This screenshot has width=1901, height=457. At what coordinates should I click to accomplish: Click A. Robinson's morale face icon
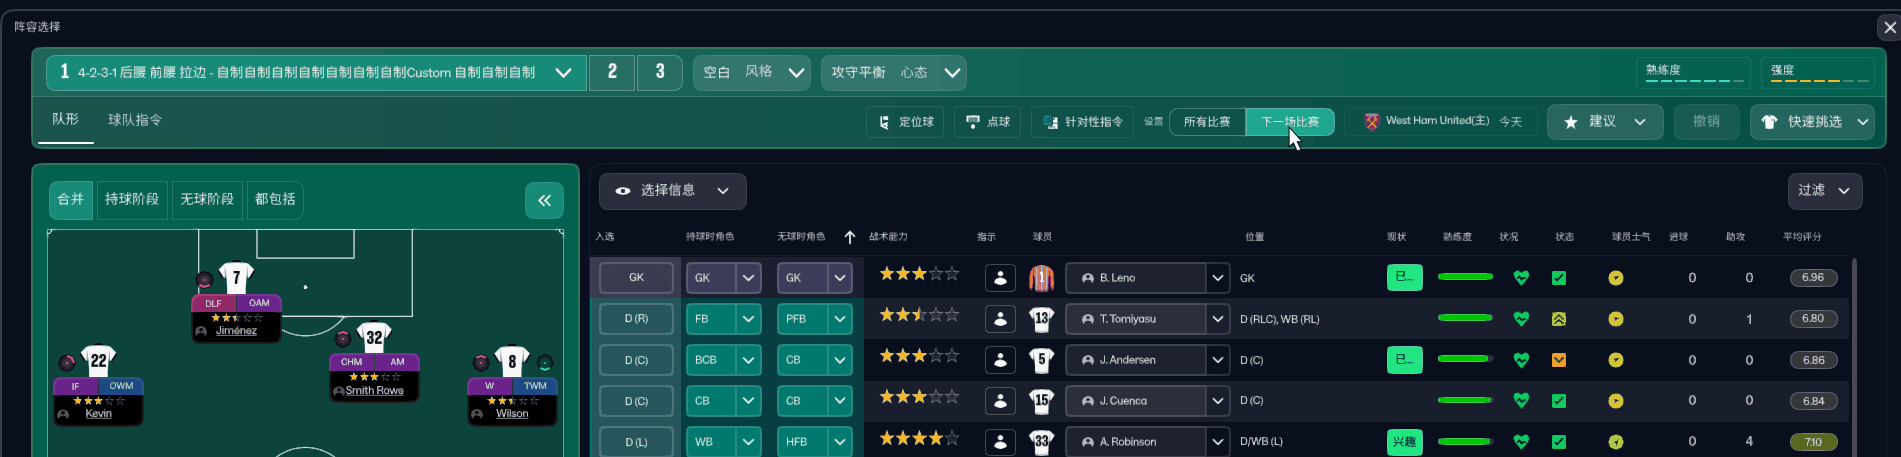(1615, 442)
